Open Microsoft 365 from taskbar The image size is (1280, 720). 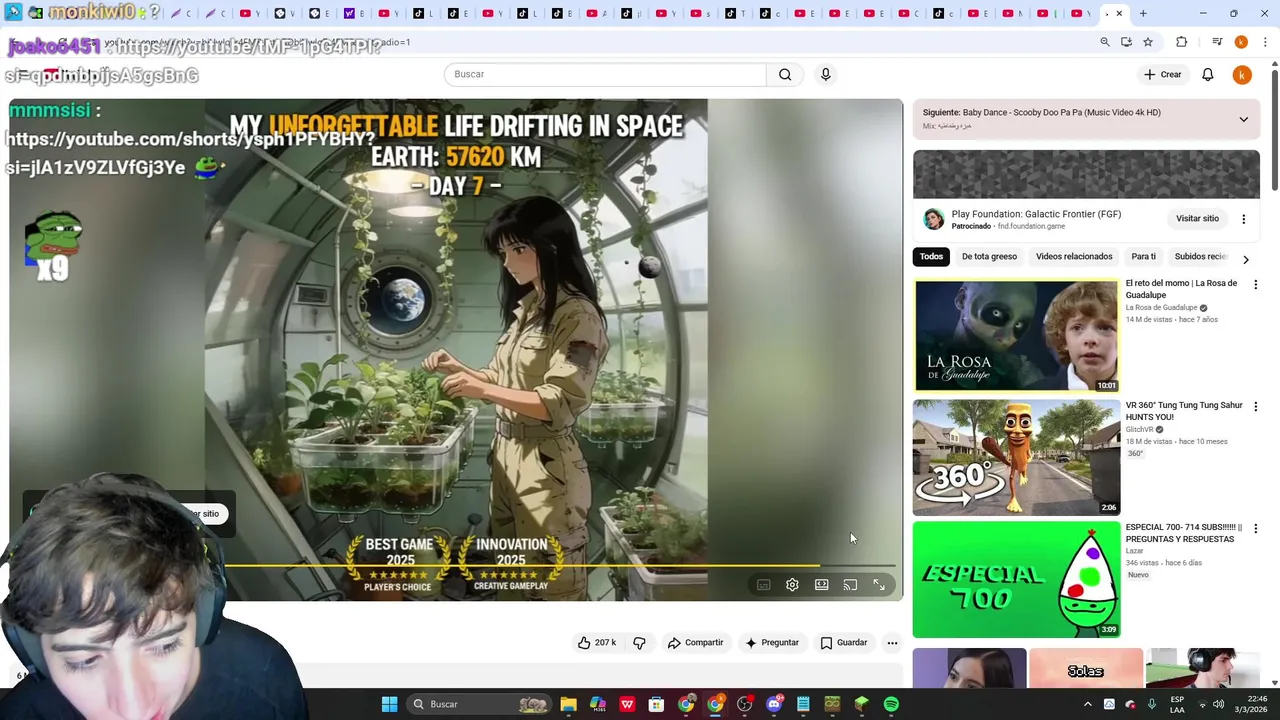pos(598,705)
